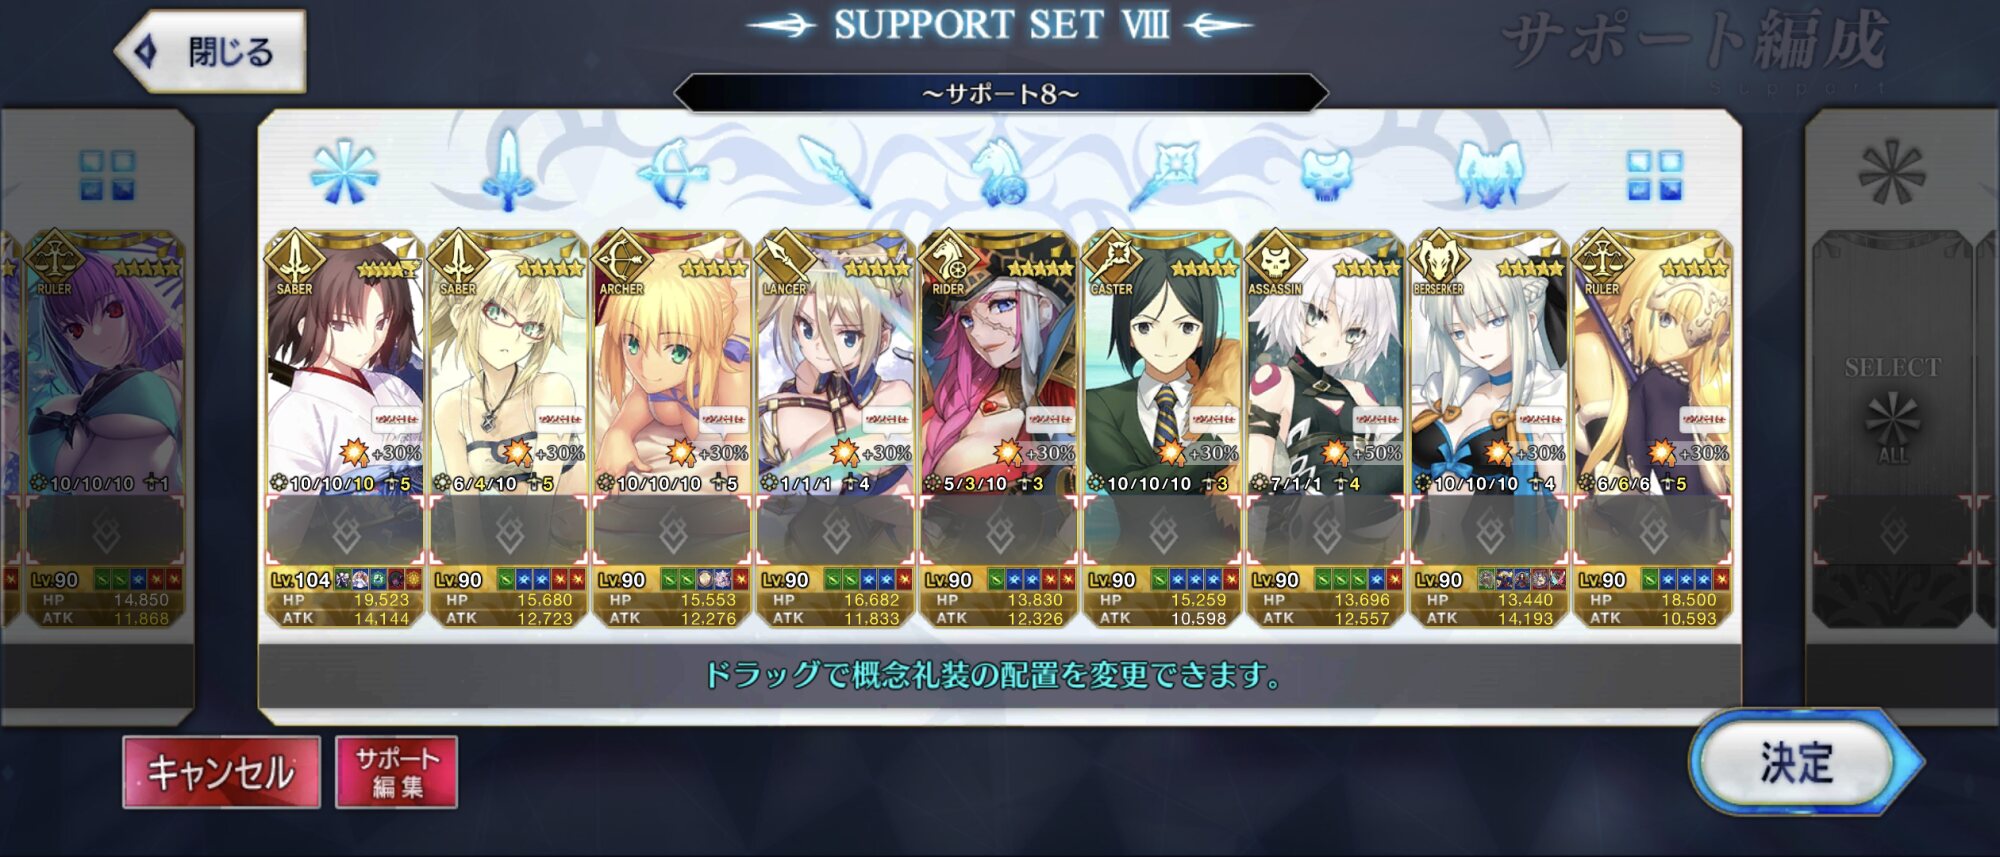The height and width of the screenshot is (857, 2000).
Task: Select the サポート8 set title banner
Action: pyautogui.click(x=1001, y=94)
